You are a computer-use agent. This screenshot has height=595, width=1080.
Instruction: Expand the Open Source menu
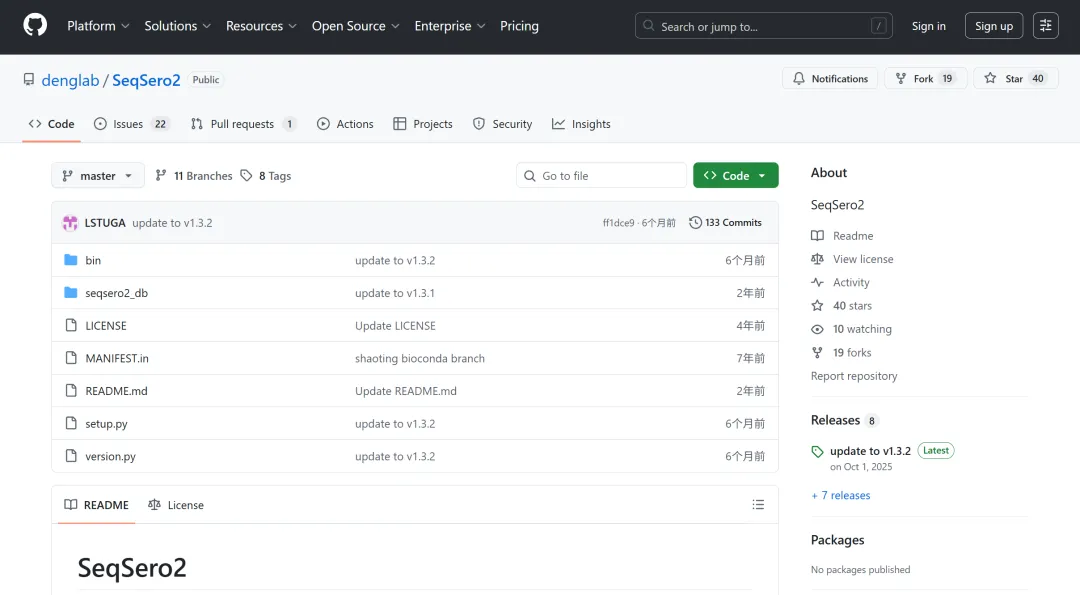[355, 26]
